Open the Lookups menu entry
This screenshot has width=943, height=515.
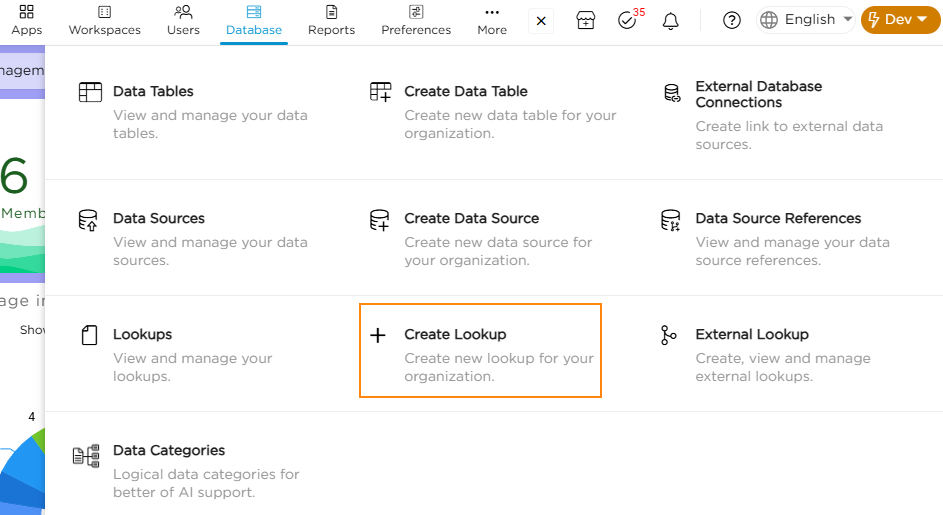click(142, 335)
